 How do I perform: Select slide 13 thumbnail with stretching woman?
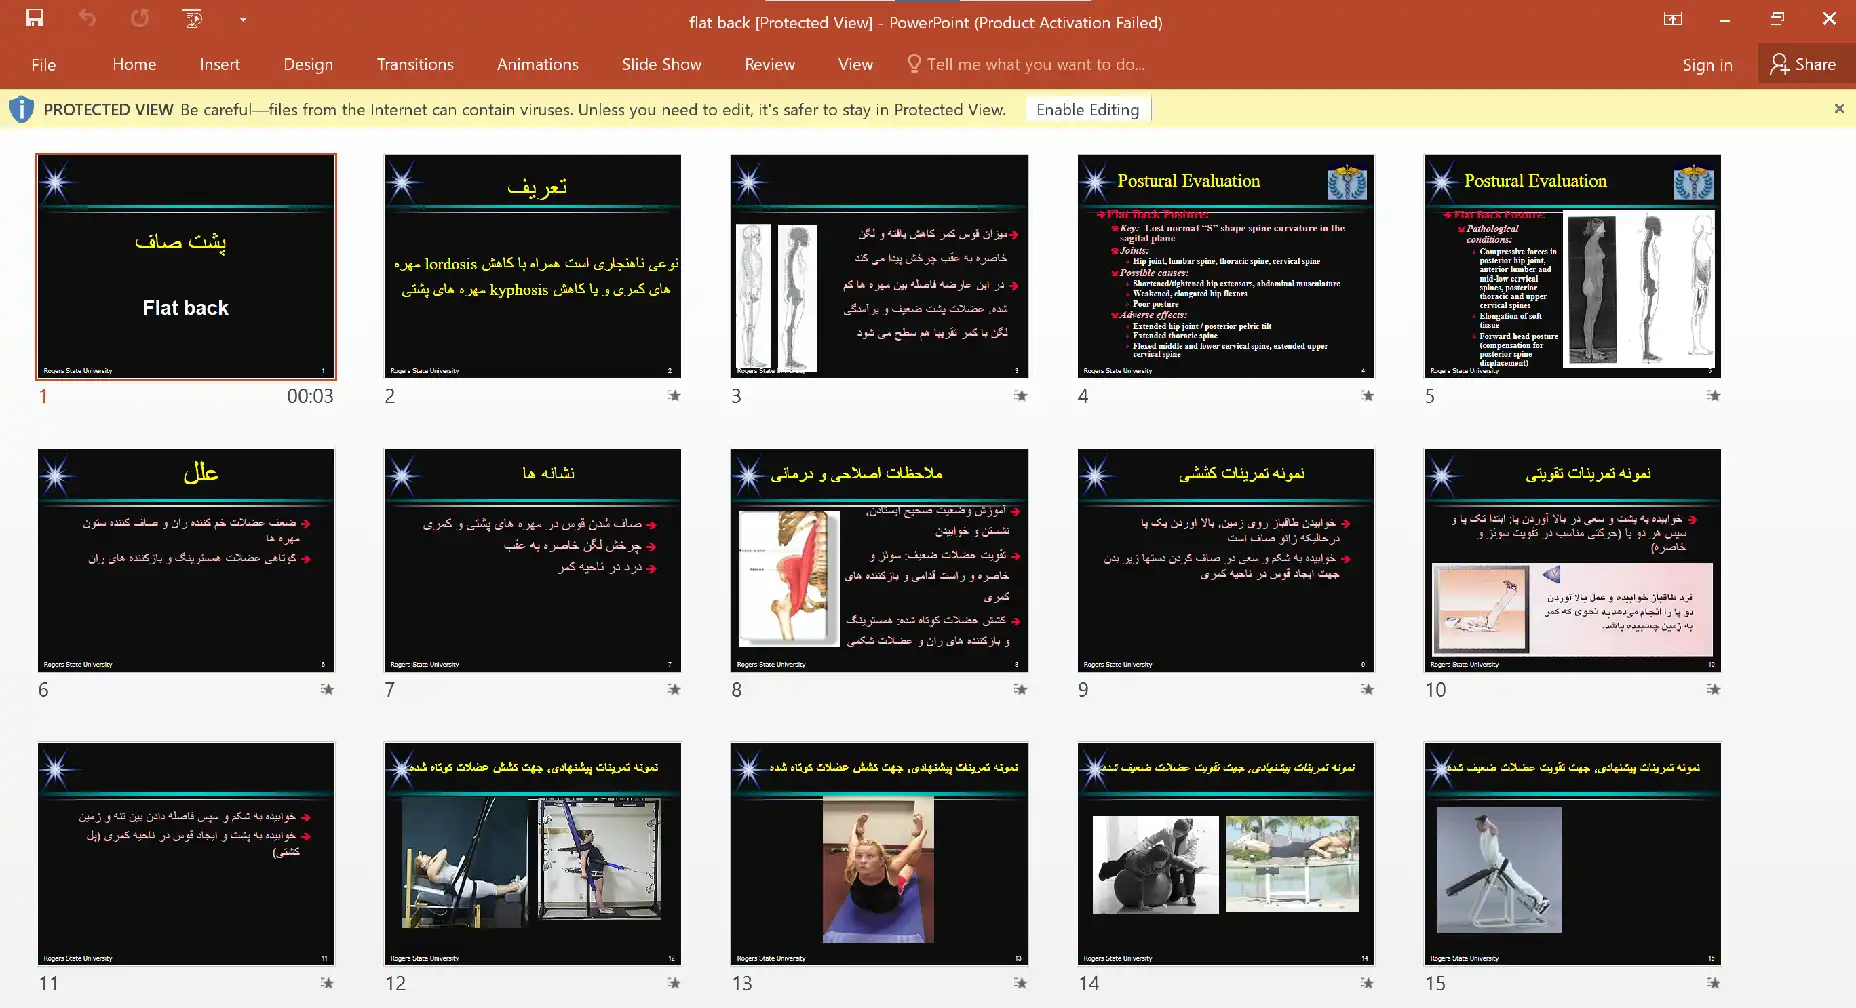(x=879, y=854)
